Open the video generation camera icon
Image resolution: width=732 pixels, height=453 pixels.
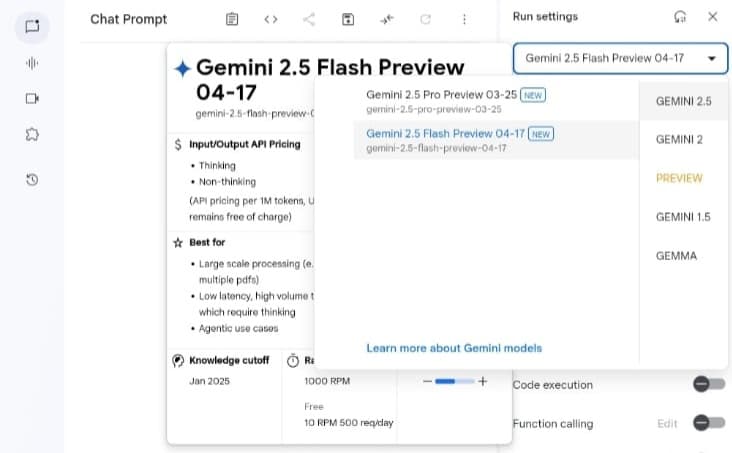[31, 98]
